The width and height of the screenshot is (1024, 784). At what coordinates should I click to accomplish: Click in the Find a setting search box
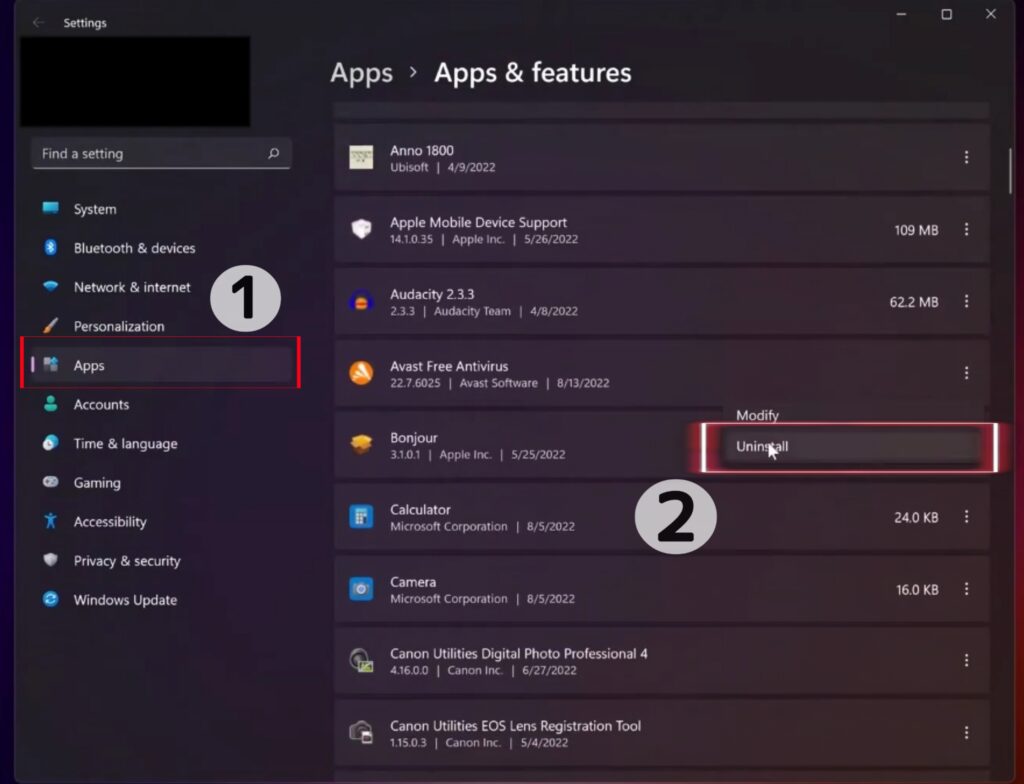[161, 154]
